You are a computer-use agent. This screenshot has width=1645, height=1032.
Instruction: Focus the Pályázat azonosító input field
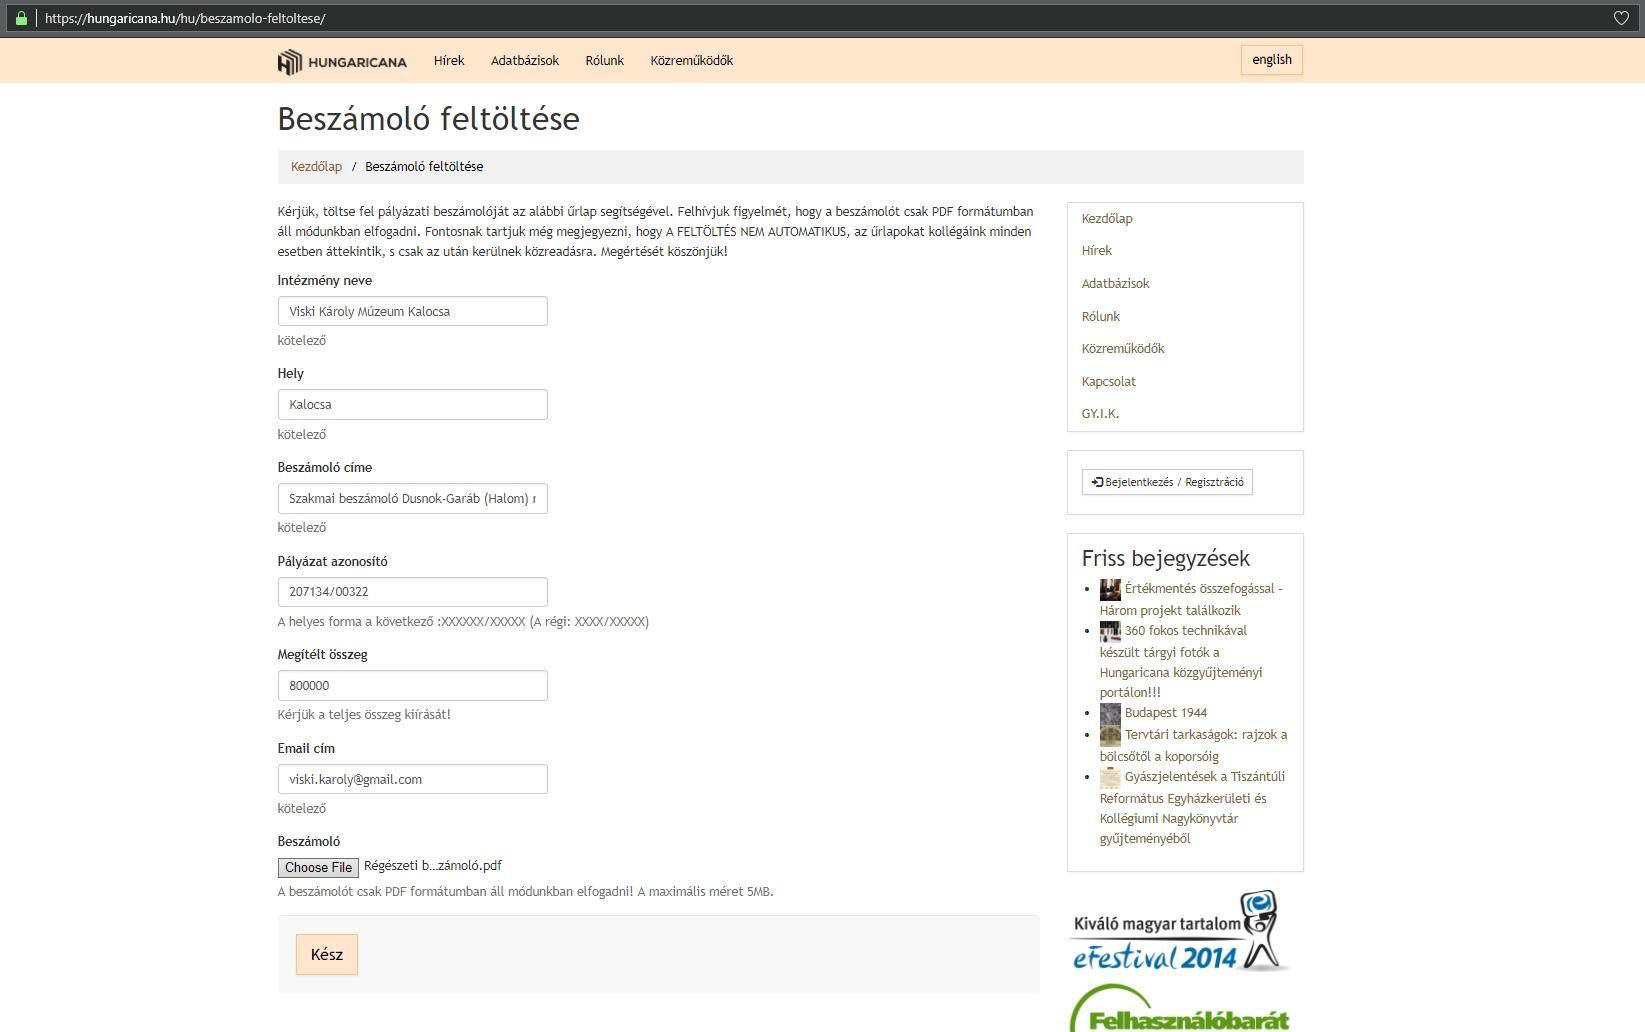pyautogui.click(x=413, y=592)
